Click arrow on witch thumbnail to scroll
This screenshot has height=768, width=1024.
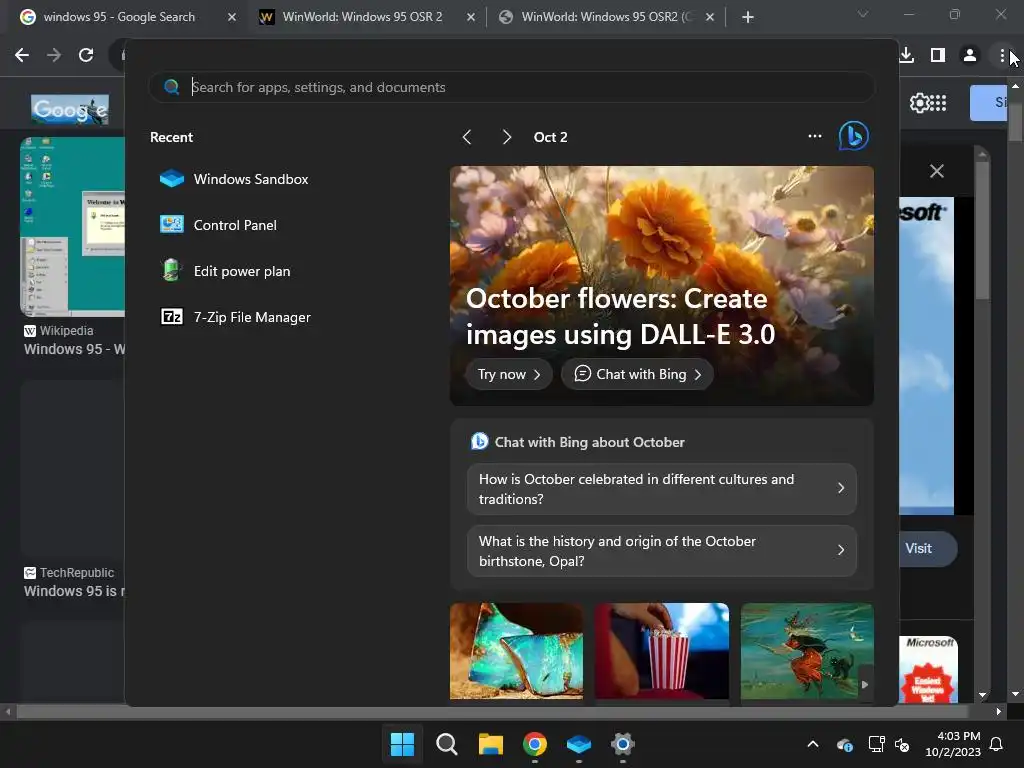pos(865,684)
